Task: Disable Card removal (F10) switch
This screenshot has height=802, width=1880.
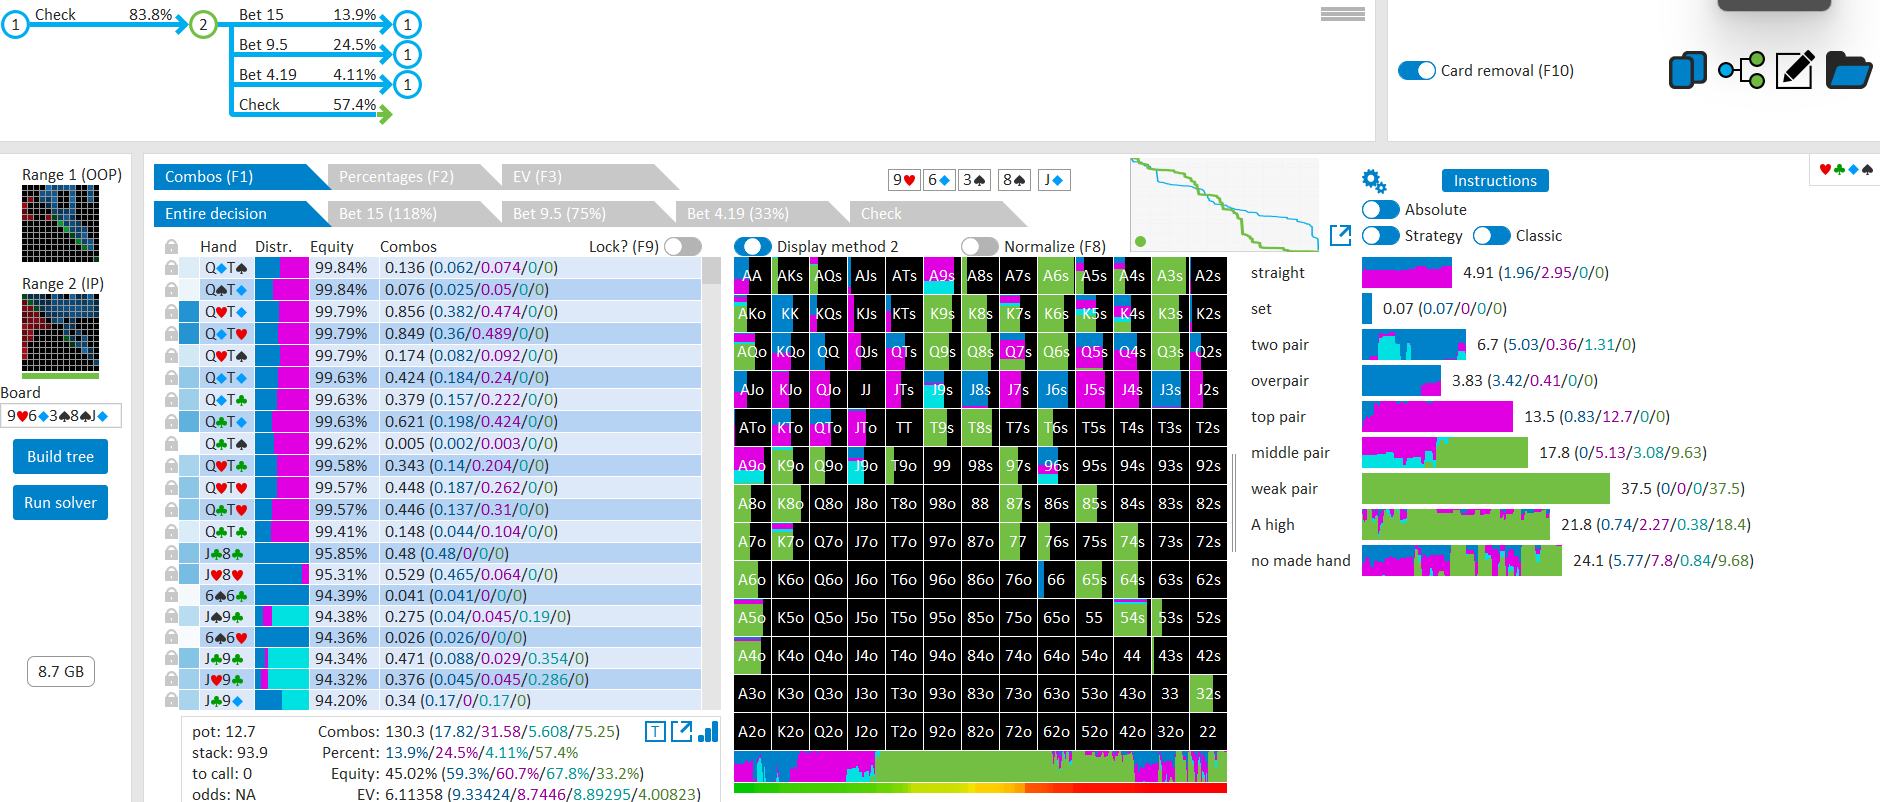Action: click(x=1417, y=70)
